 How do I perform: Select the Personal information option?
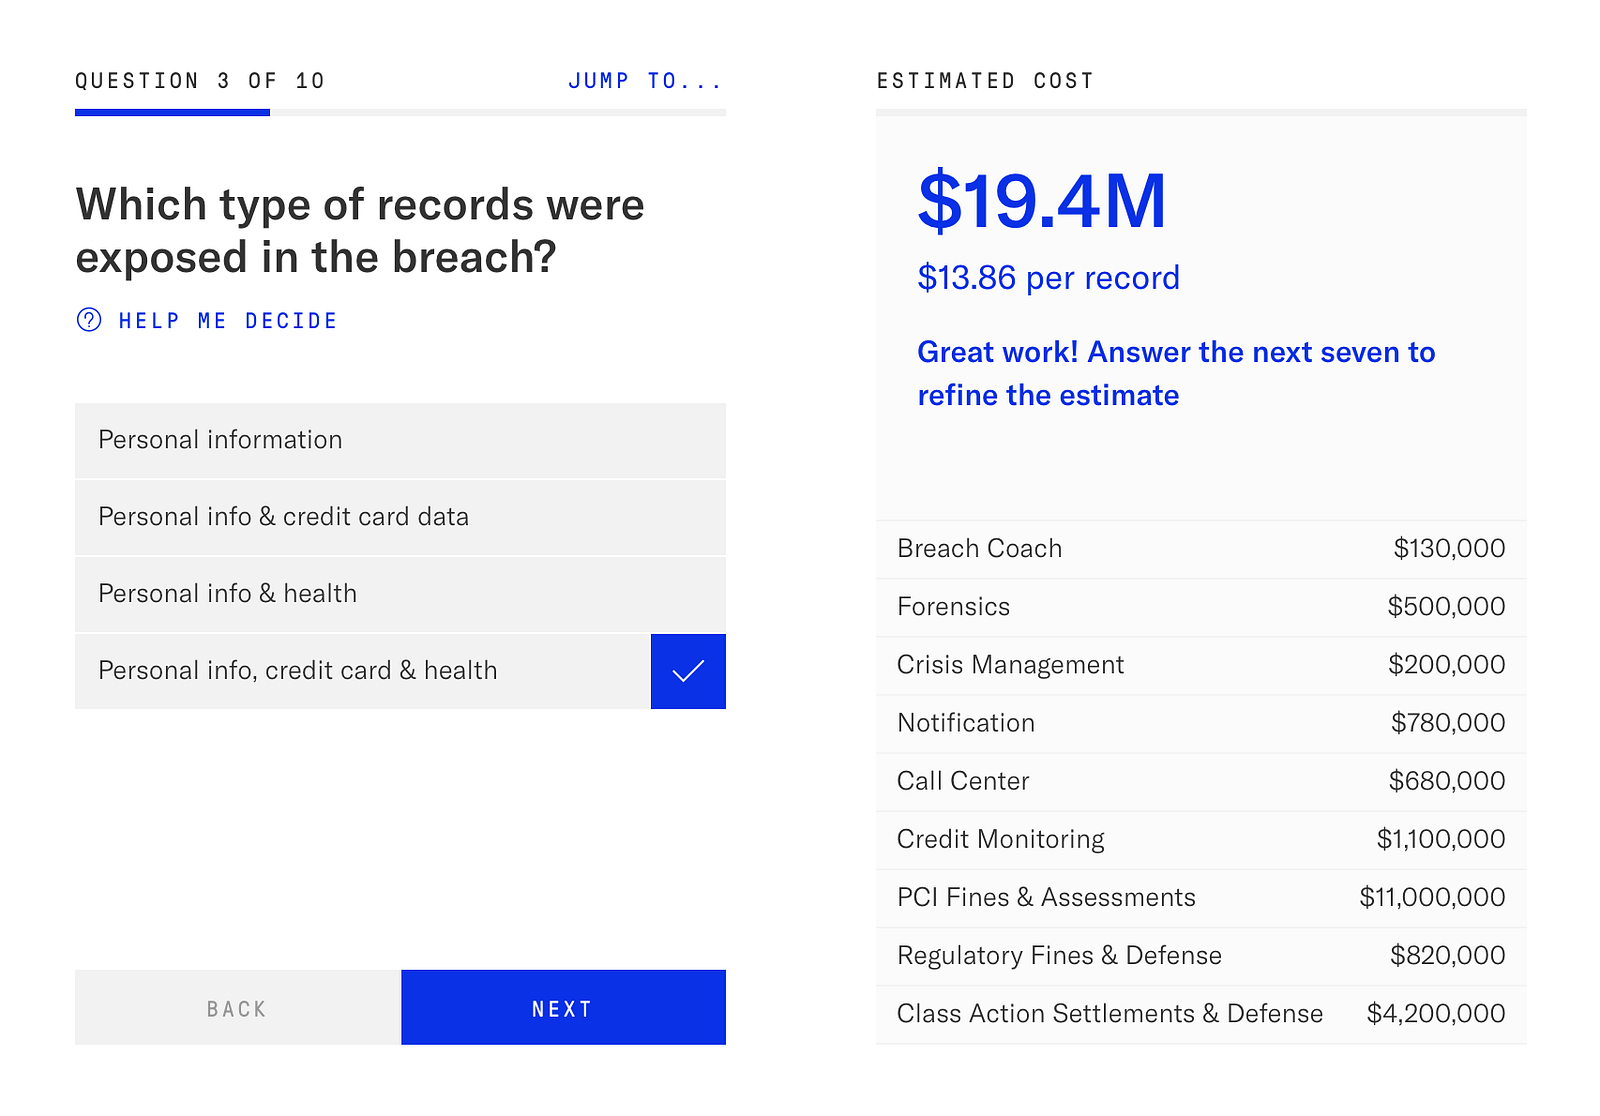coord(400,440)
